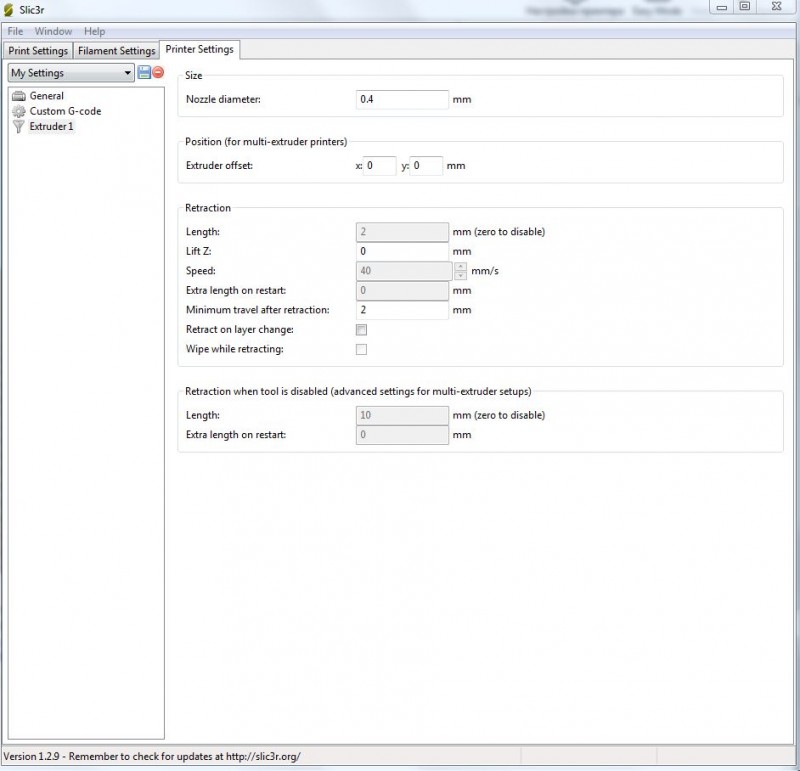Click Minimum travel after retraction field
The height and width of the screenshot is (771, 800).
[402, 310]
